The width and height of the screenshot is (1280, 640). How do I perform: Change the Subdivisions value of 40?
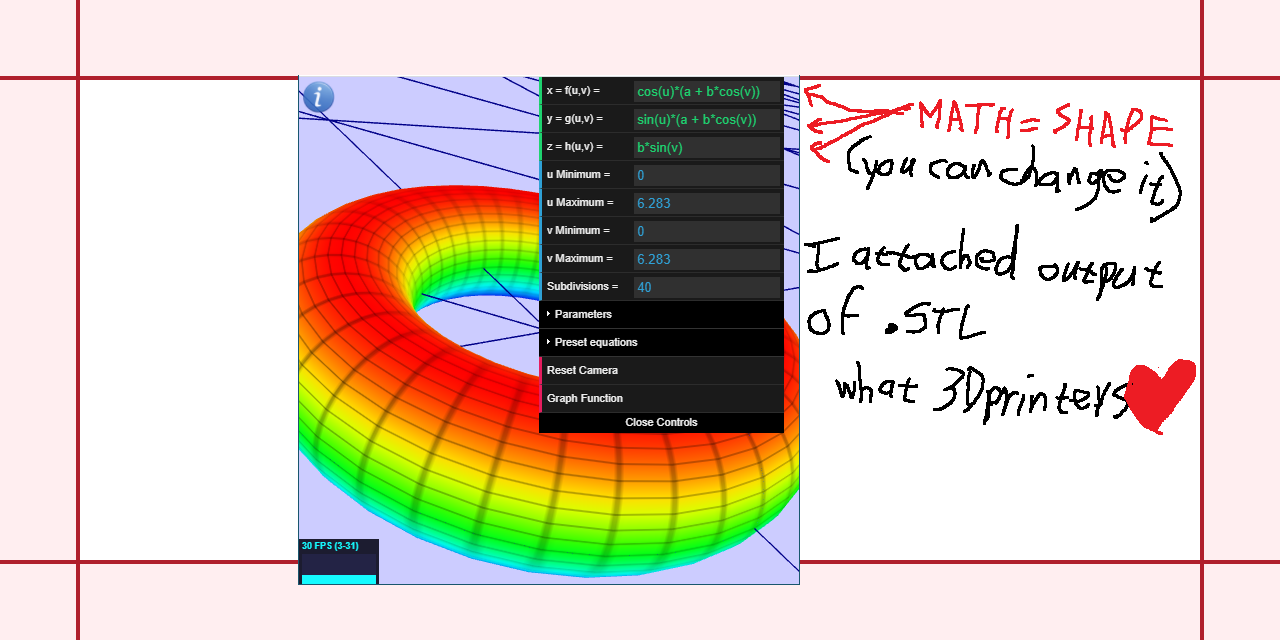coord(707,286)
